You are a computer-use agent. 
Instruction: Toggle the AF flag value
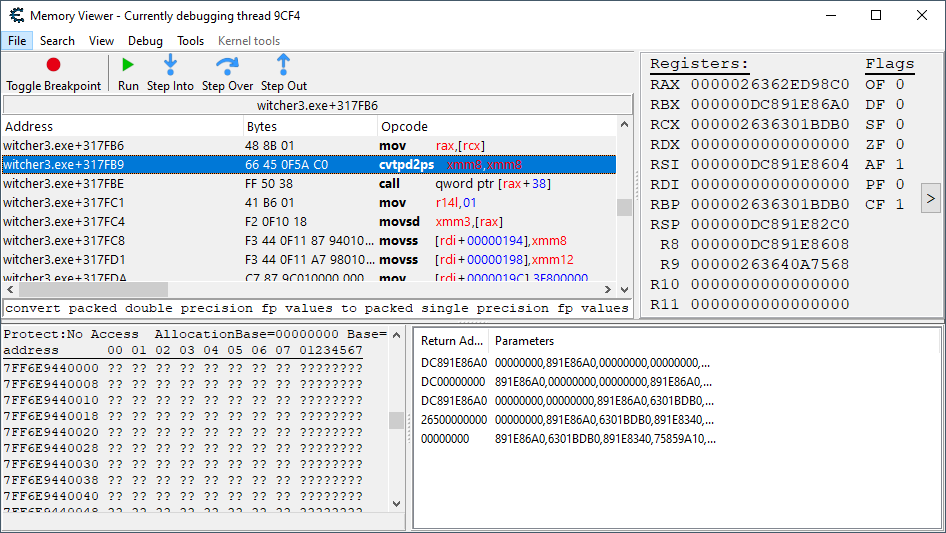coord(900,164)
